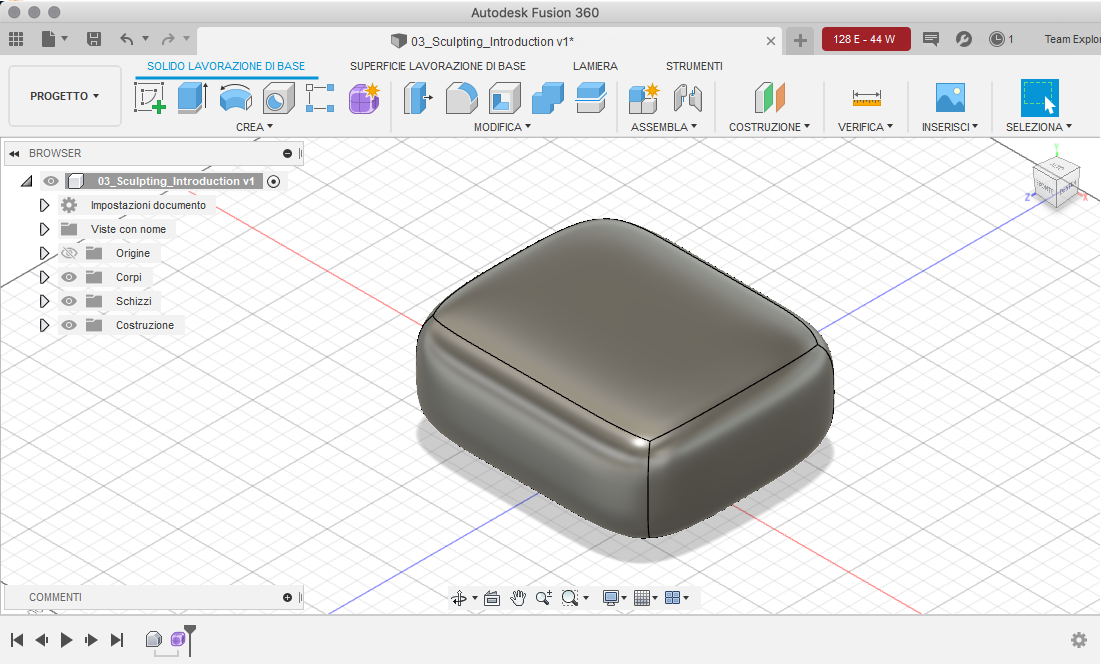This screenshot has width=1101, height=664.
Task: Open the MODIFICA dropdown menu
Action: click(502, 127)
